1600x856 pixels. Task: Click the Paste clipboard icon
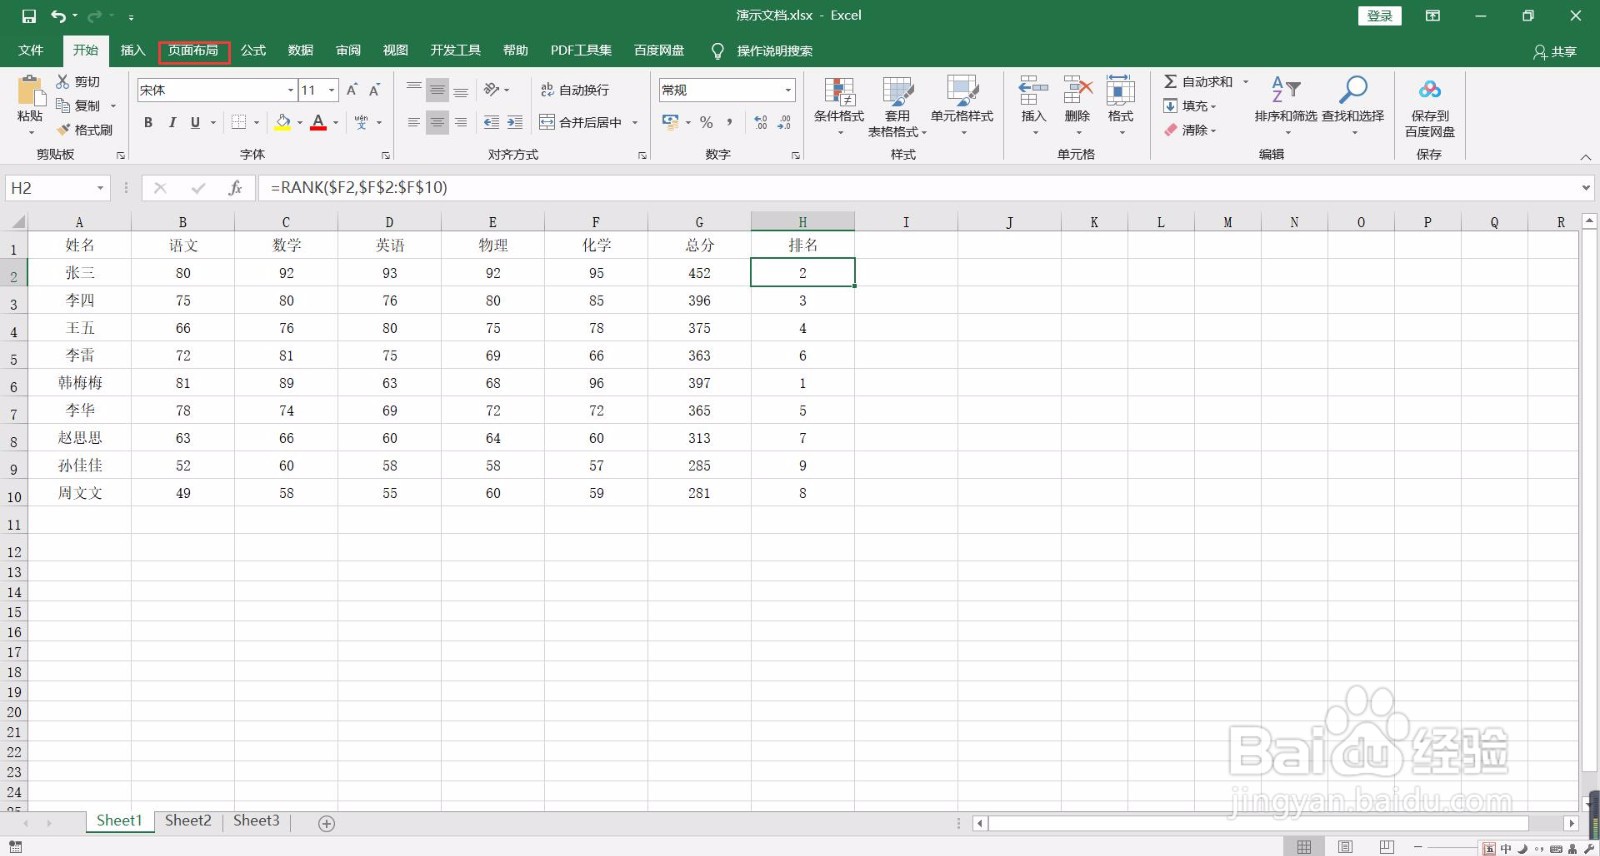tap(30, 93)
